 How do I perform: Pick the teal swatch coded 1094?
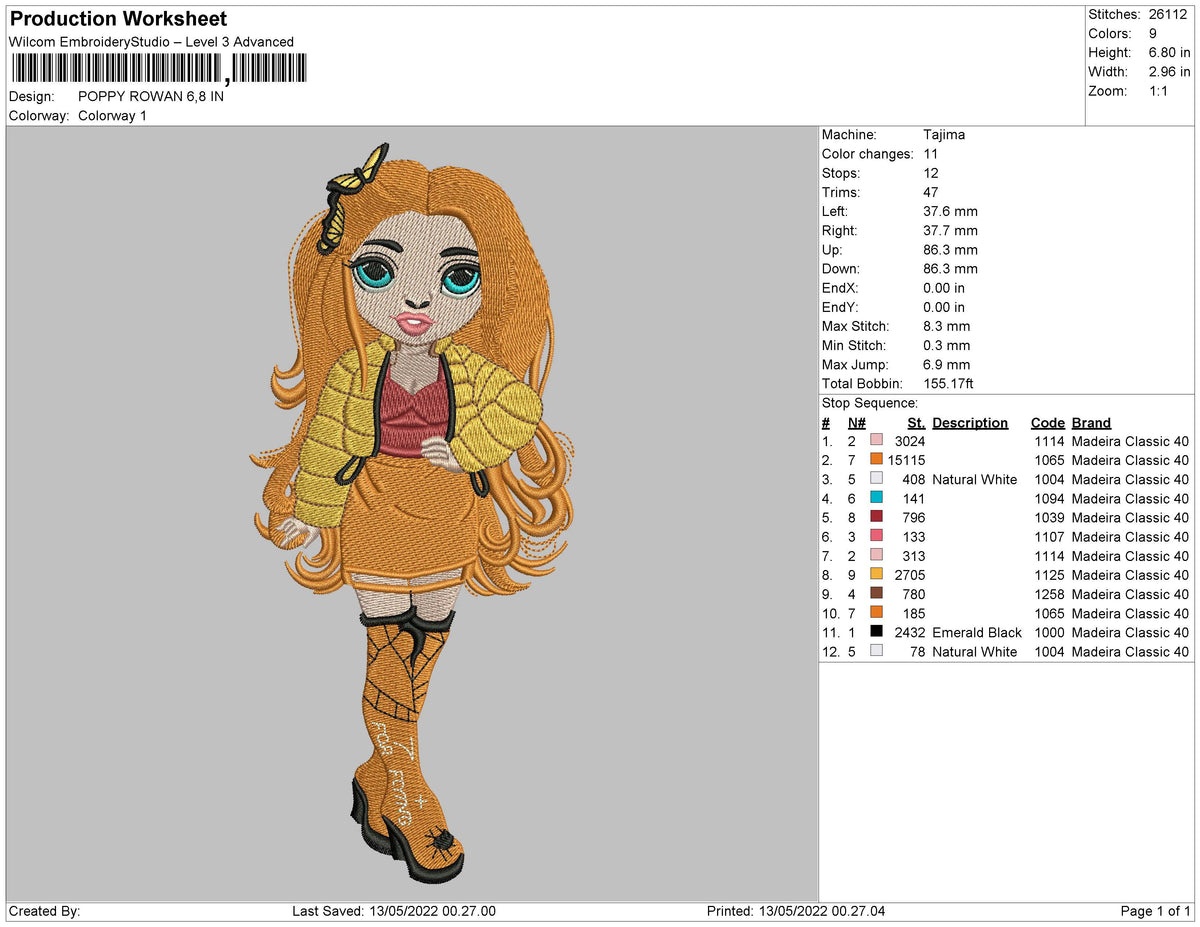[877, 498]
